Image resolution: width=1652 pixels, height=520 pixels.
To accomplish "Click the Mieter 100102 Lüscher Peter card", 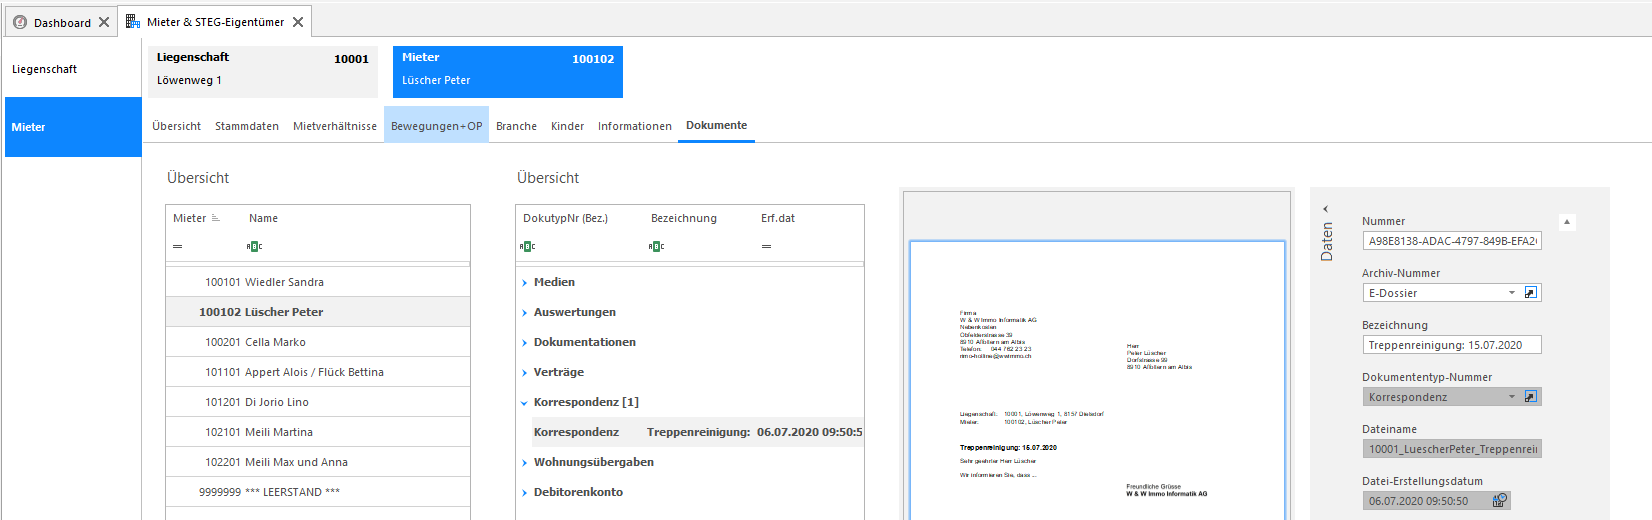I will pos(508,72).
